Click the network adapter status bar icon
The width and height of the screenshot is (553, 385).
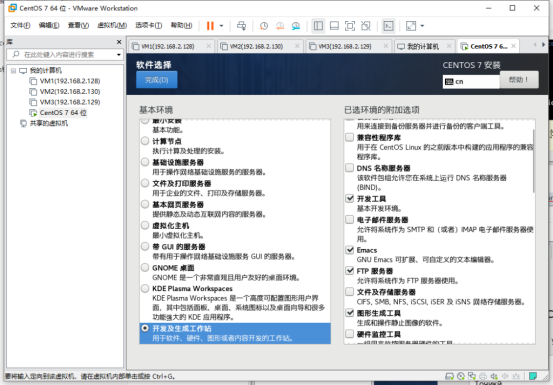pyautogui.click(x=472, y=376)
